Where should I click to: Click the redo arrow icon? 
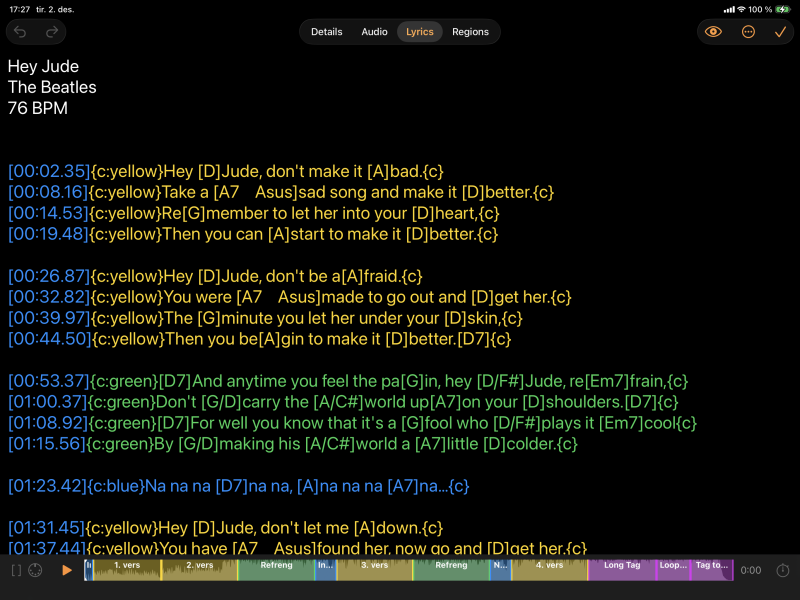click(51, 32)
